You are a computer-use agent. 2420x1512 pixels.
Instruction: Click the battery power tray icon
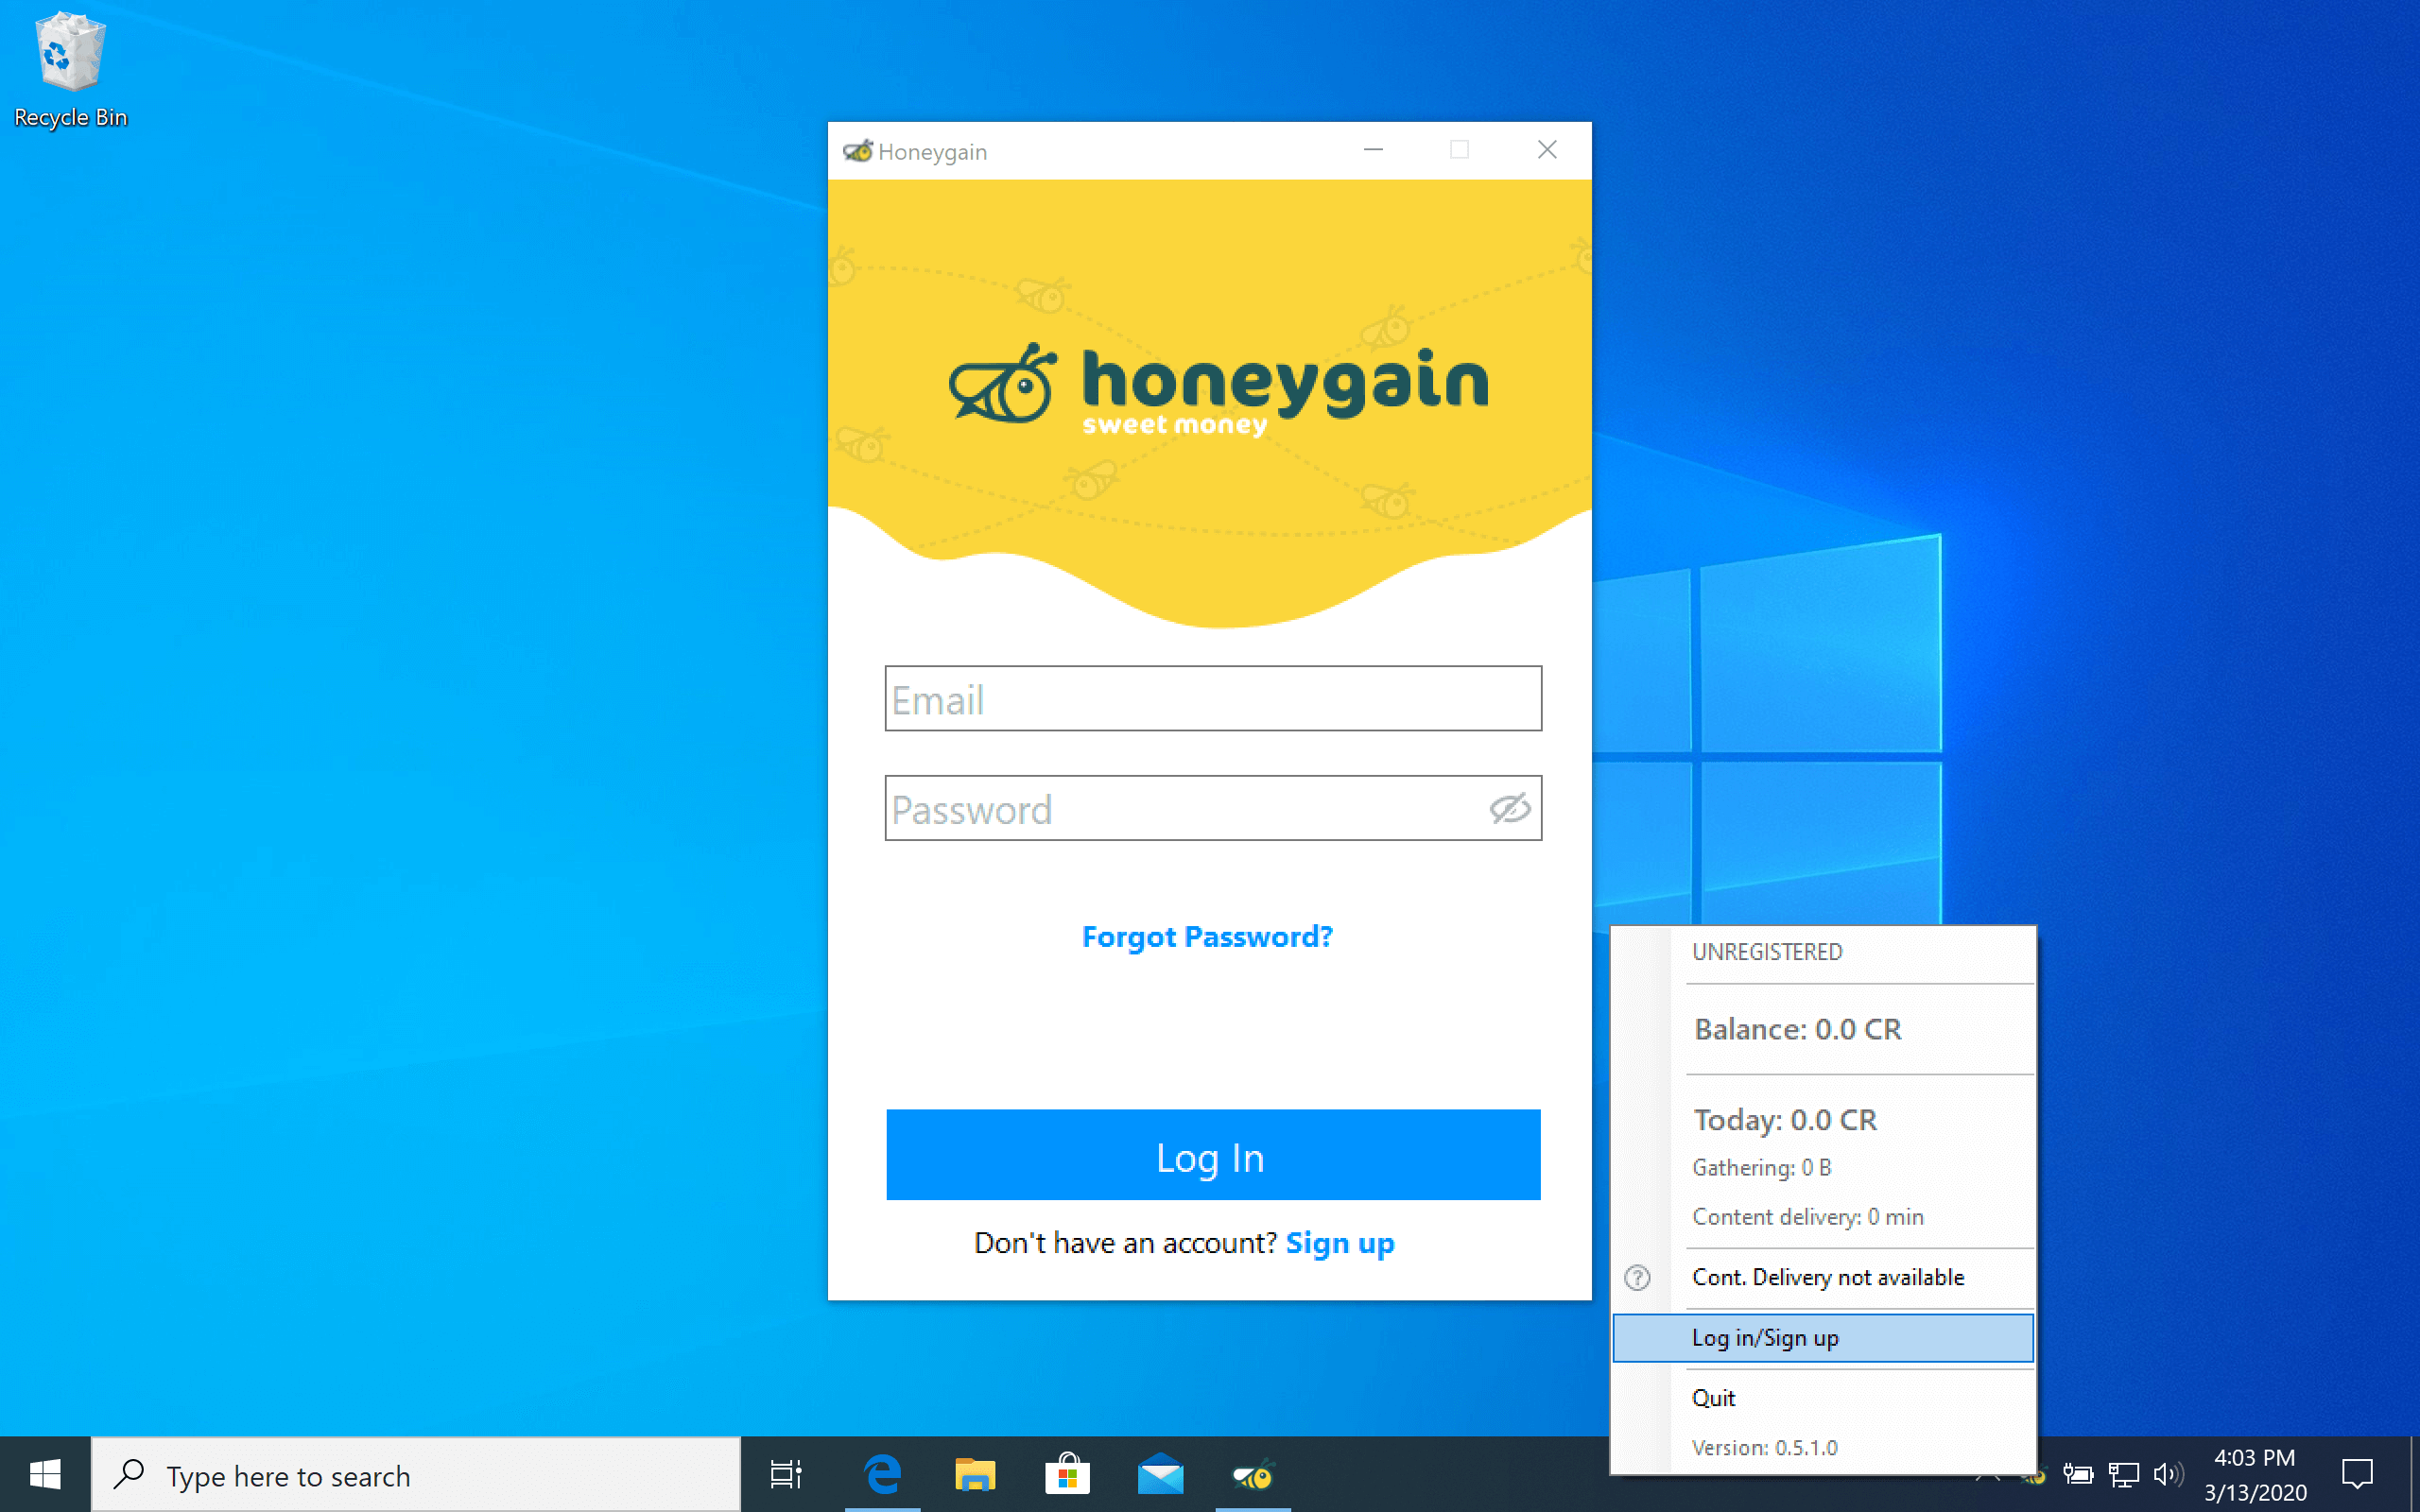point(2078,1474)
